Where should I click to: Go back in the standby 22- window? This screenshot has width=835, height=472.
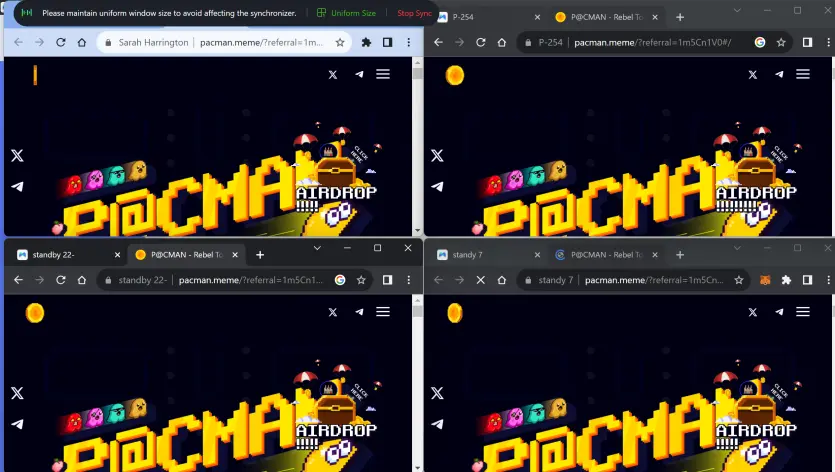[19, 280]
